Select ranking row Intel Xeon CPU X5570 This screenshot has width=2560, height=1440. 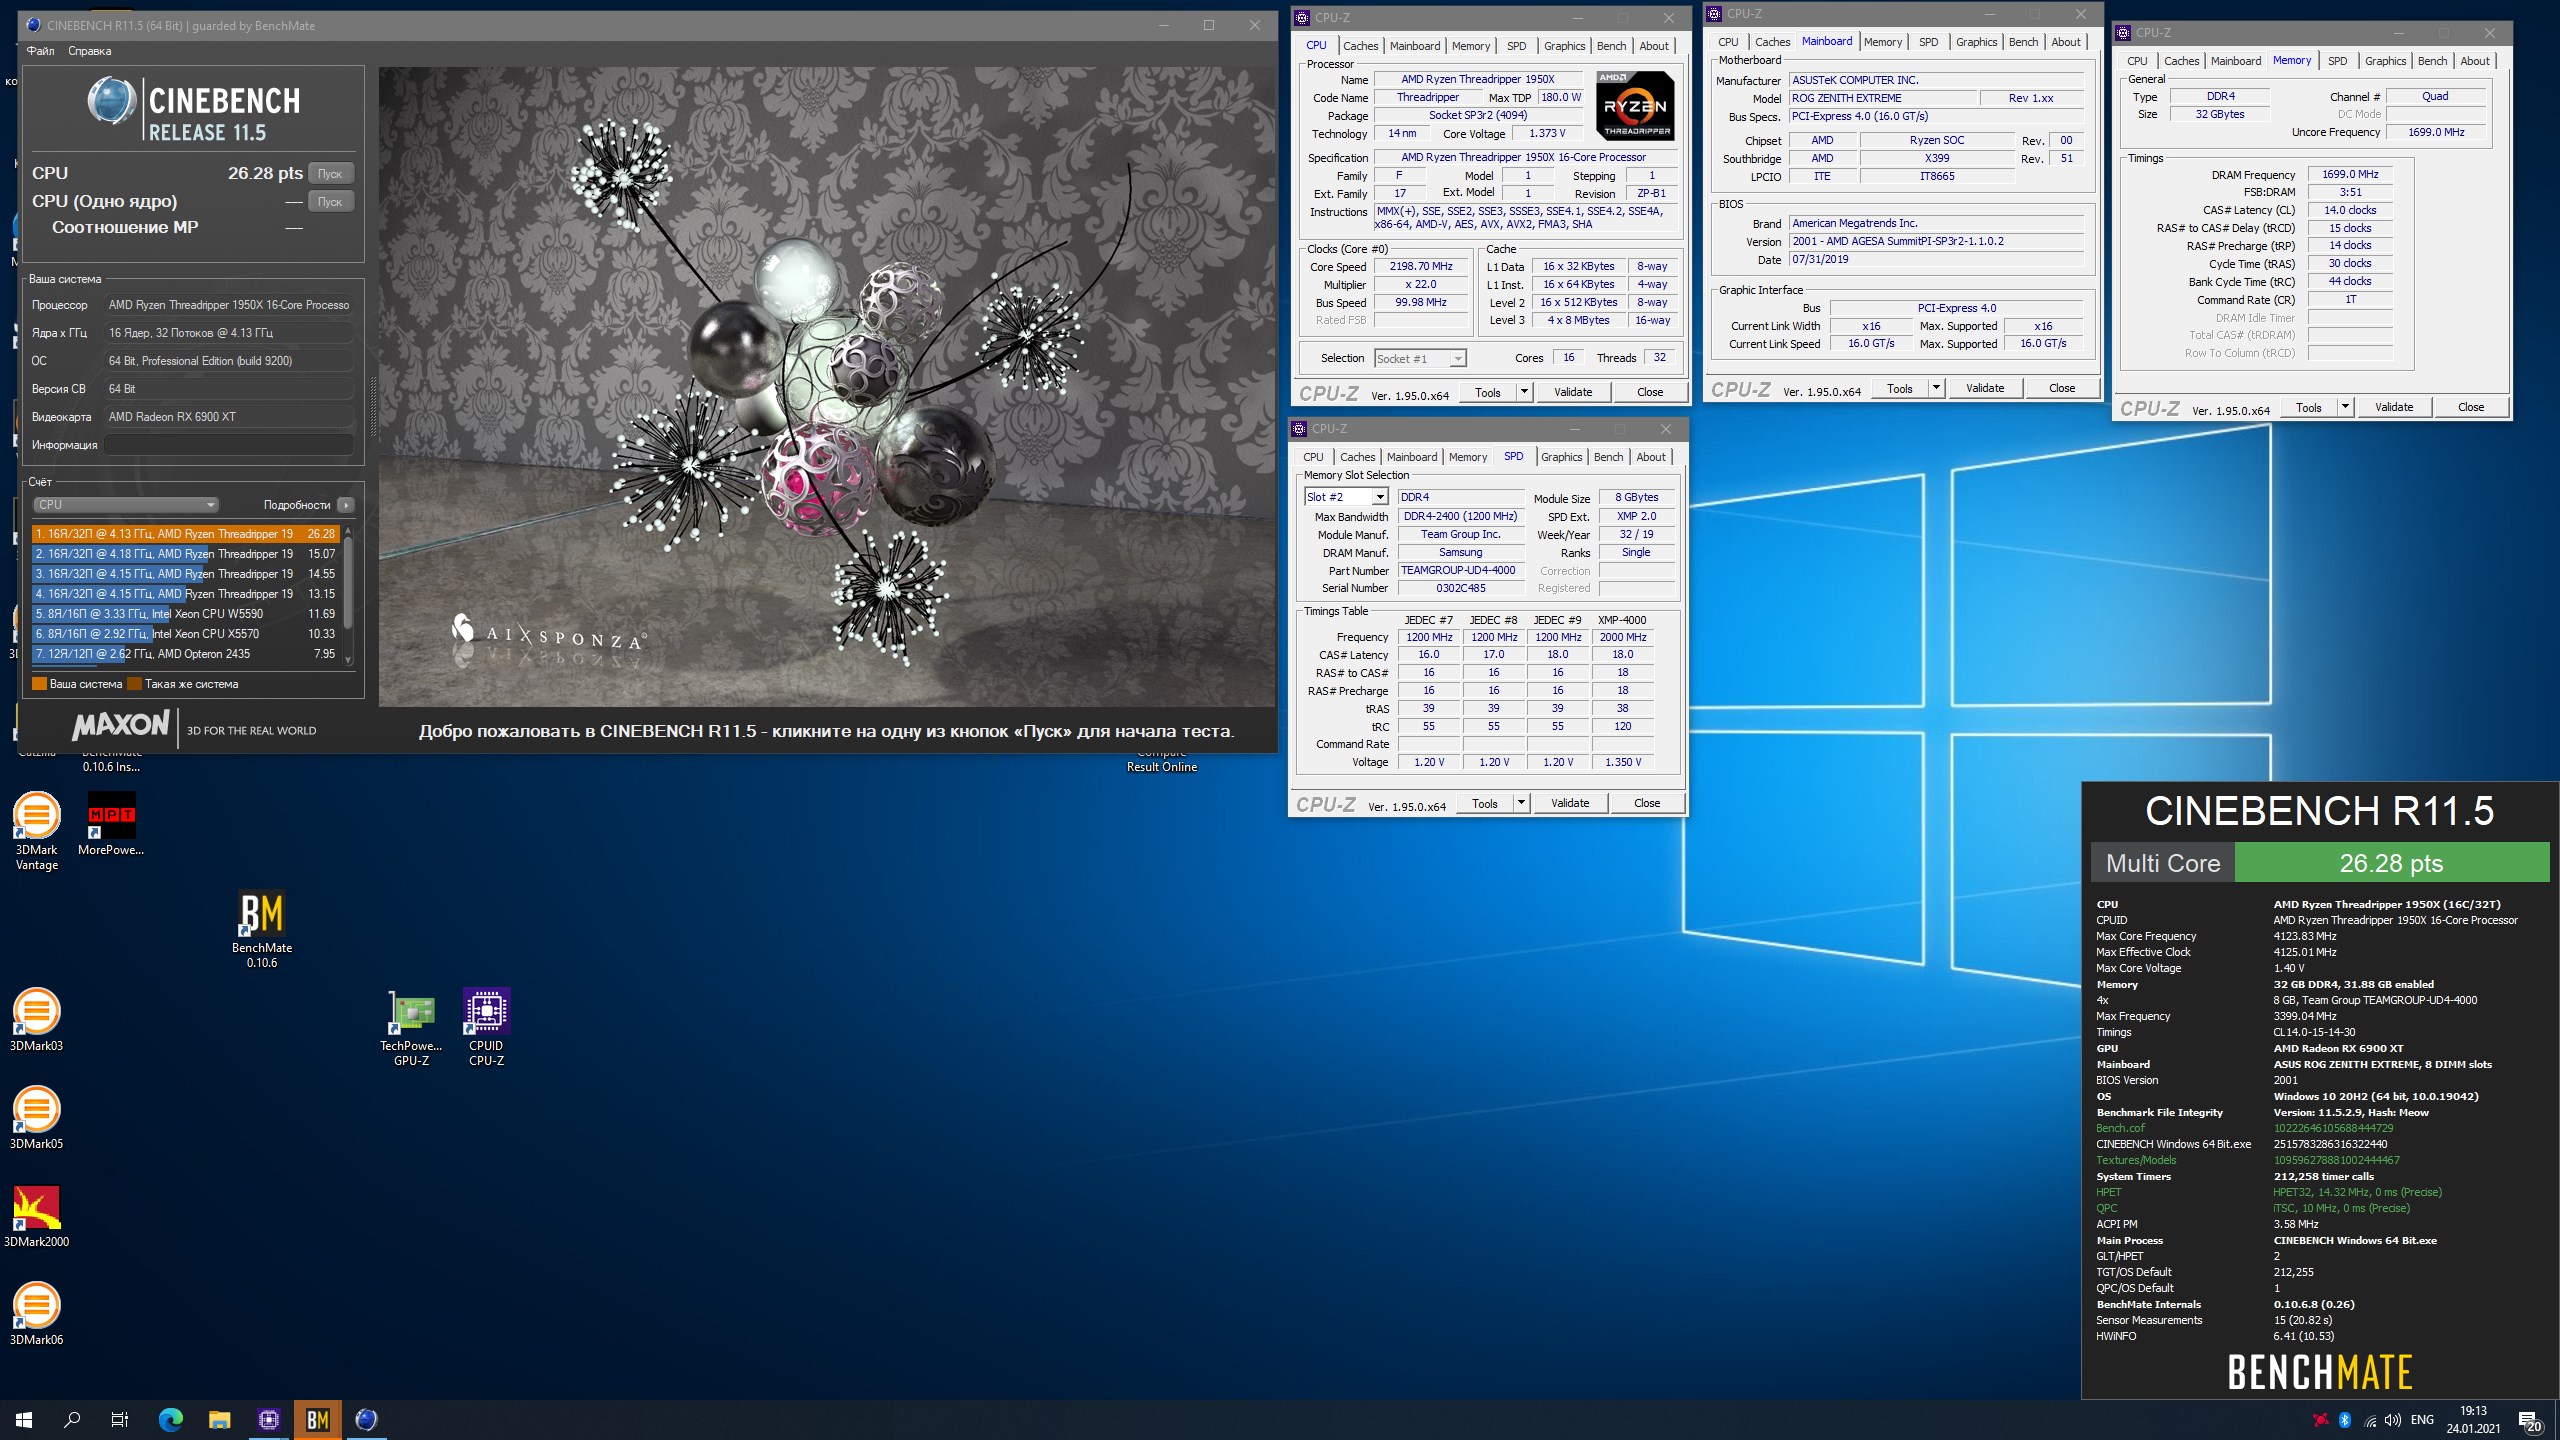click(186, 634)
